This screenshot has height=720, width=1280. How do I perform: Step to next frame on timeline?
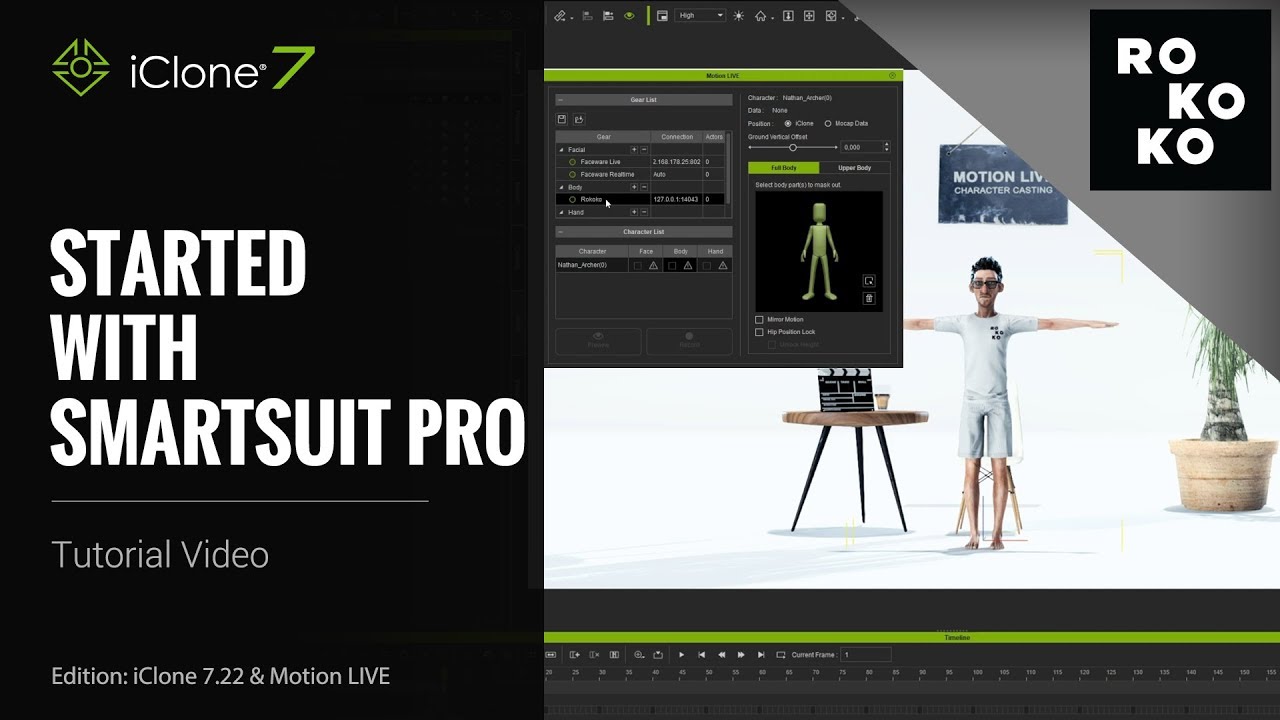(x=741, y=655)
